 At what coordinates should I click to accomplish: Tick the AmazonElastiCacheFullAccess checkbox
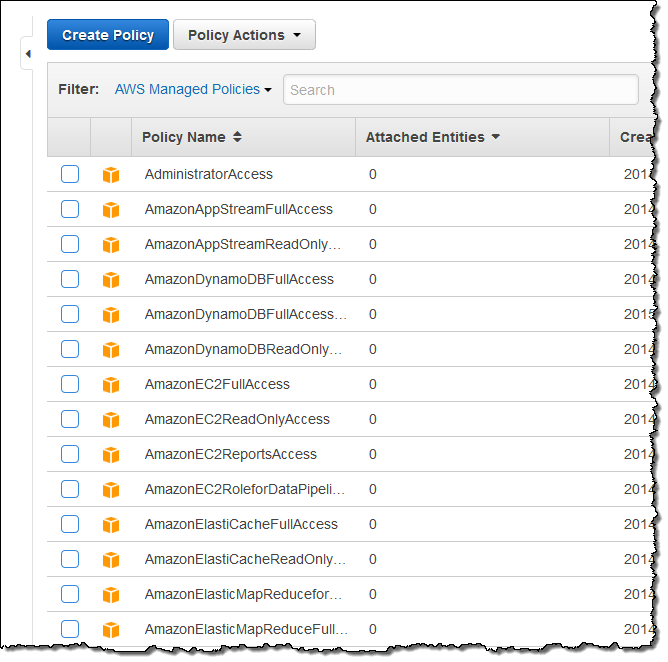(70, 524)
